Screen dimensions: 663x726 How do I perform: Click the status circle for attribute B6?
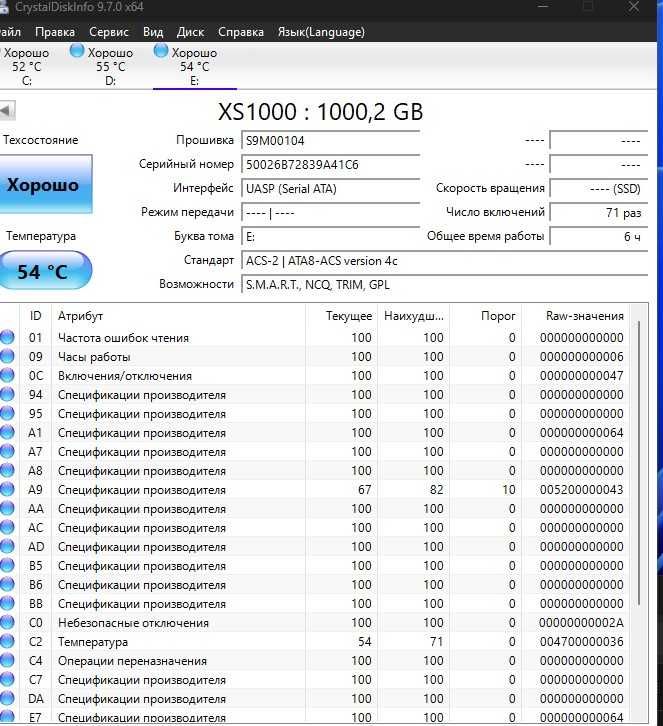[x=7, y=584]
